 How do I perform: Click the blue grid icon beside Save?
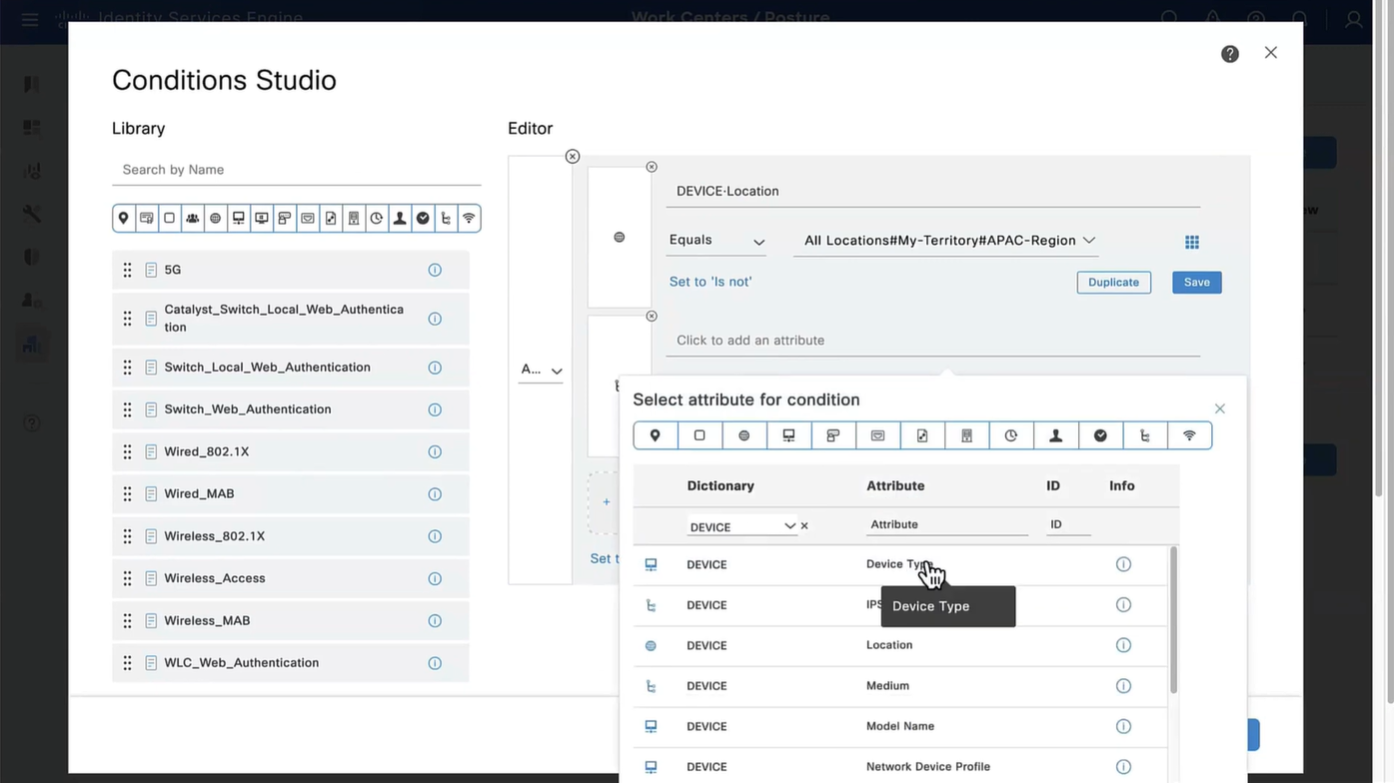click(1192, 242)
